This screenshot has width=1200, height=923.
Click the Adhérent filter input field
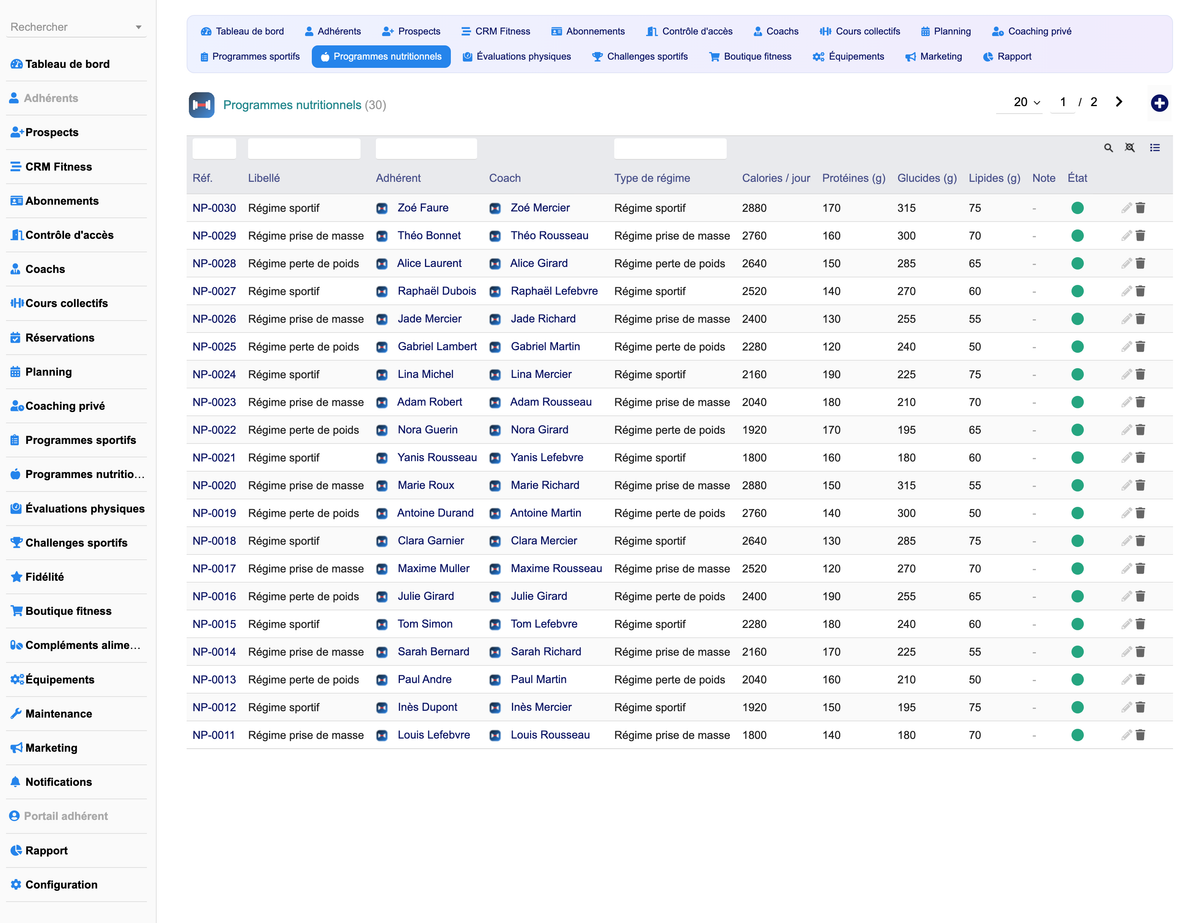pos(426,148)
